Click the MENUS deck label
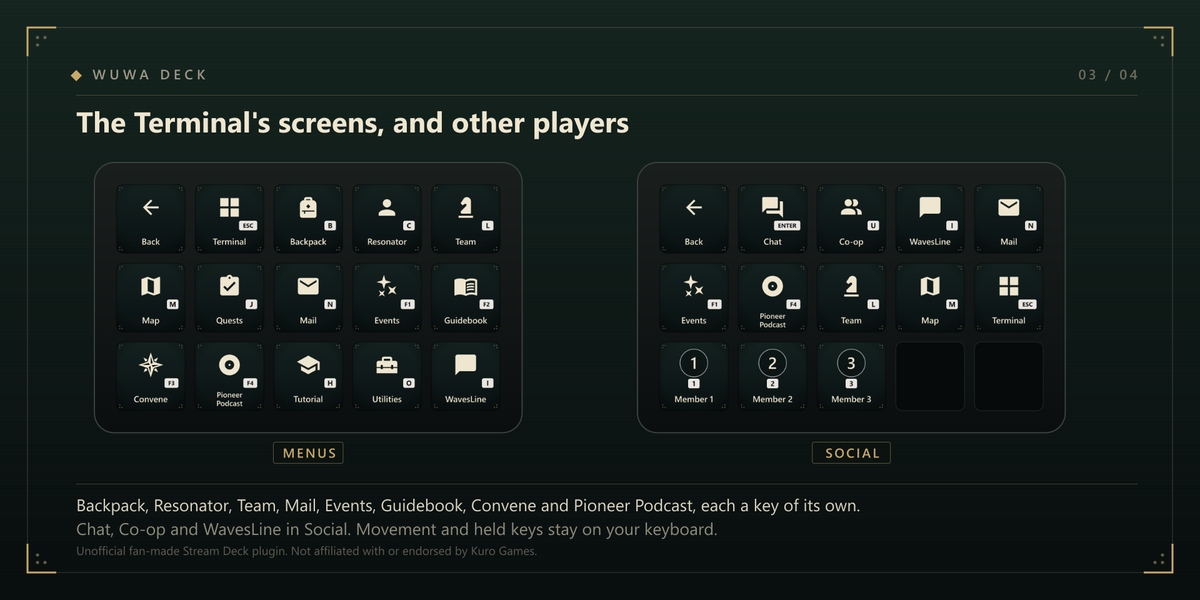This screenshot has width=1200, height=600. click(x=308, y=453)
